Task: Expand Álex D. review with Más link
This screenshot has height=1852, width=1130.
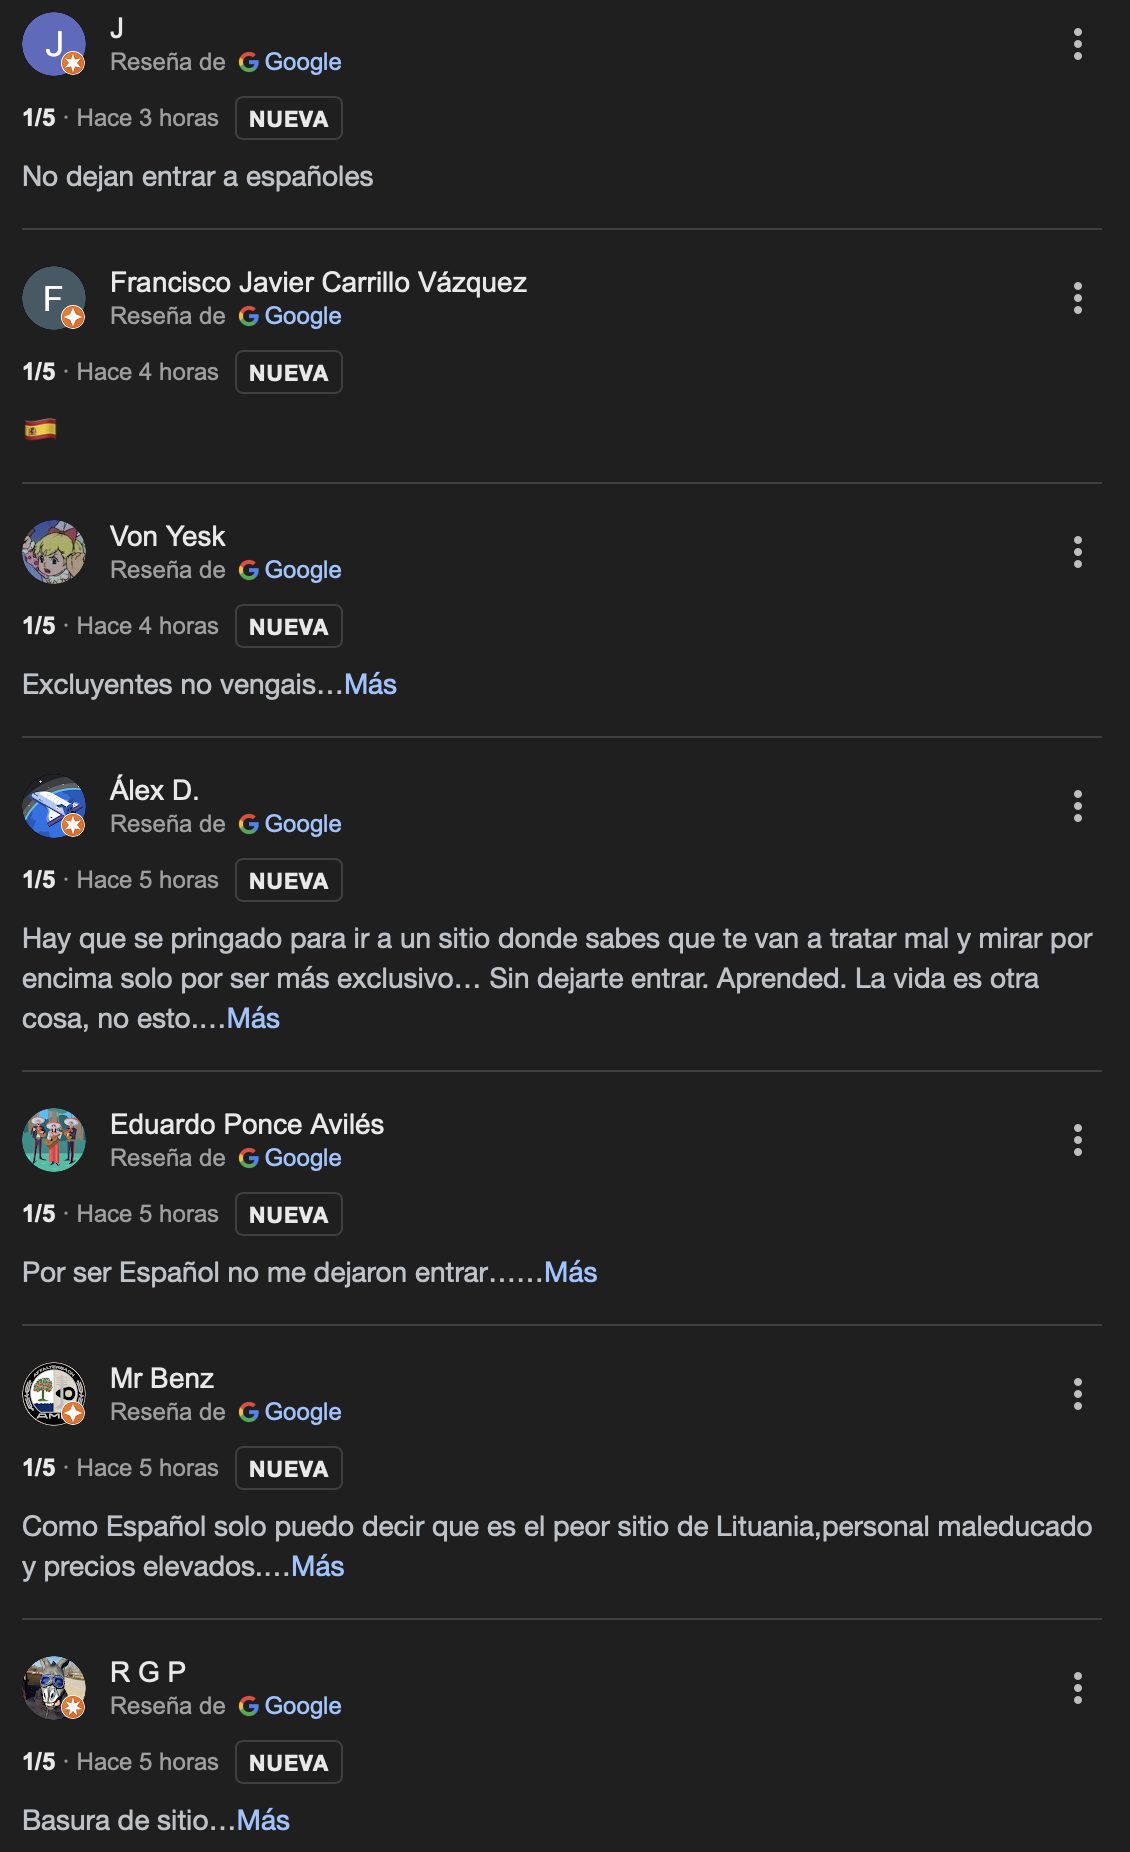Action: [253, 1018]
